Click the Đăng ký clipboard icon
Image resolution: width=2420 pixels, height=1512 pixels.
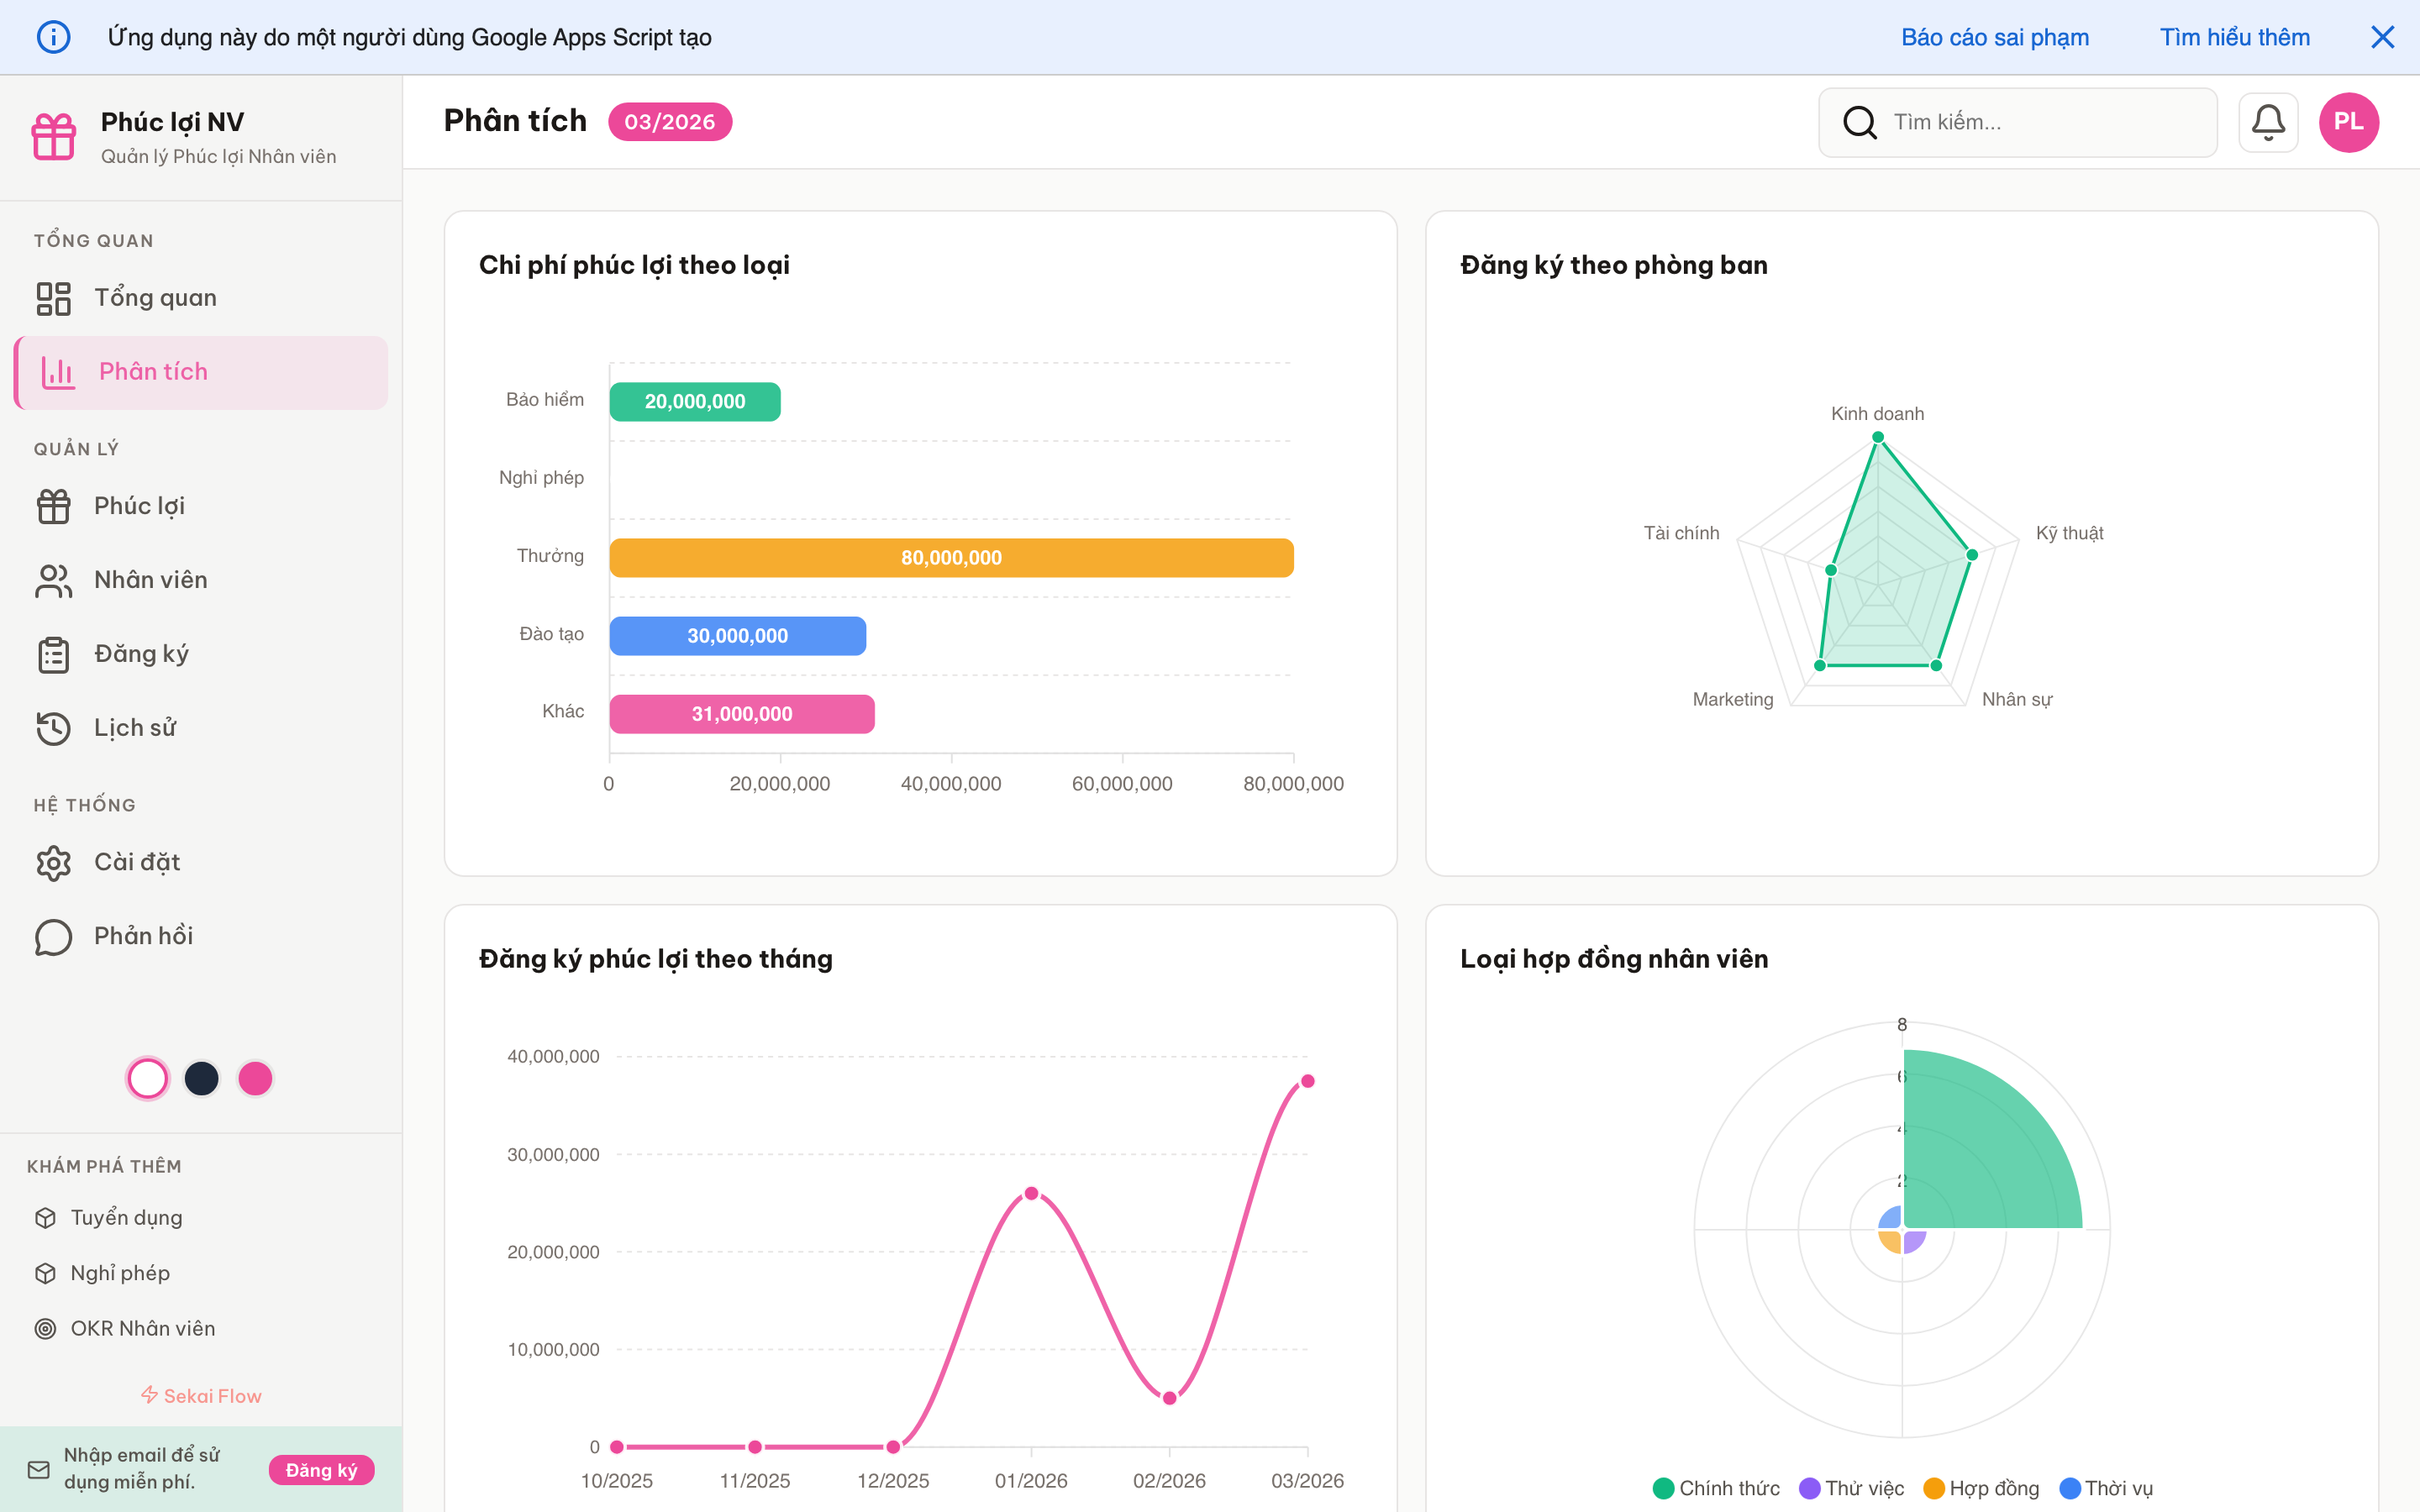coord(54,654)
